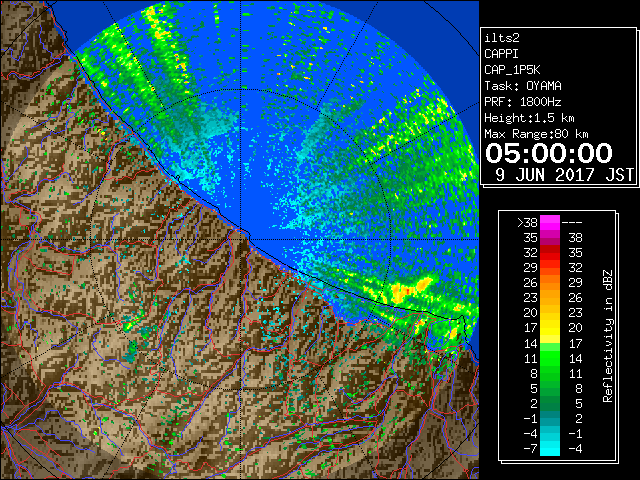Click the 'PRF: 1800Hz' value

pyautogui.click(x=523, y=102)
